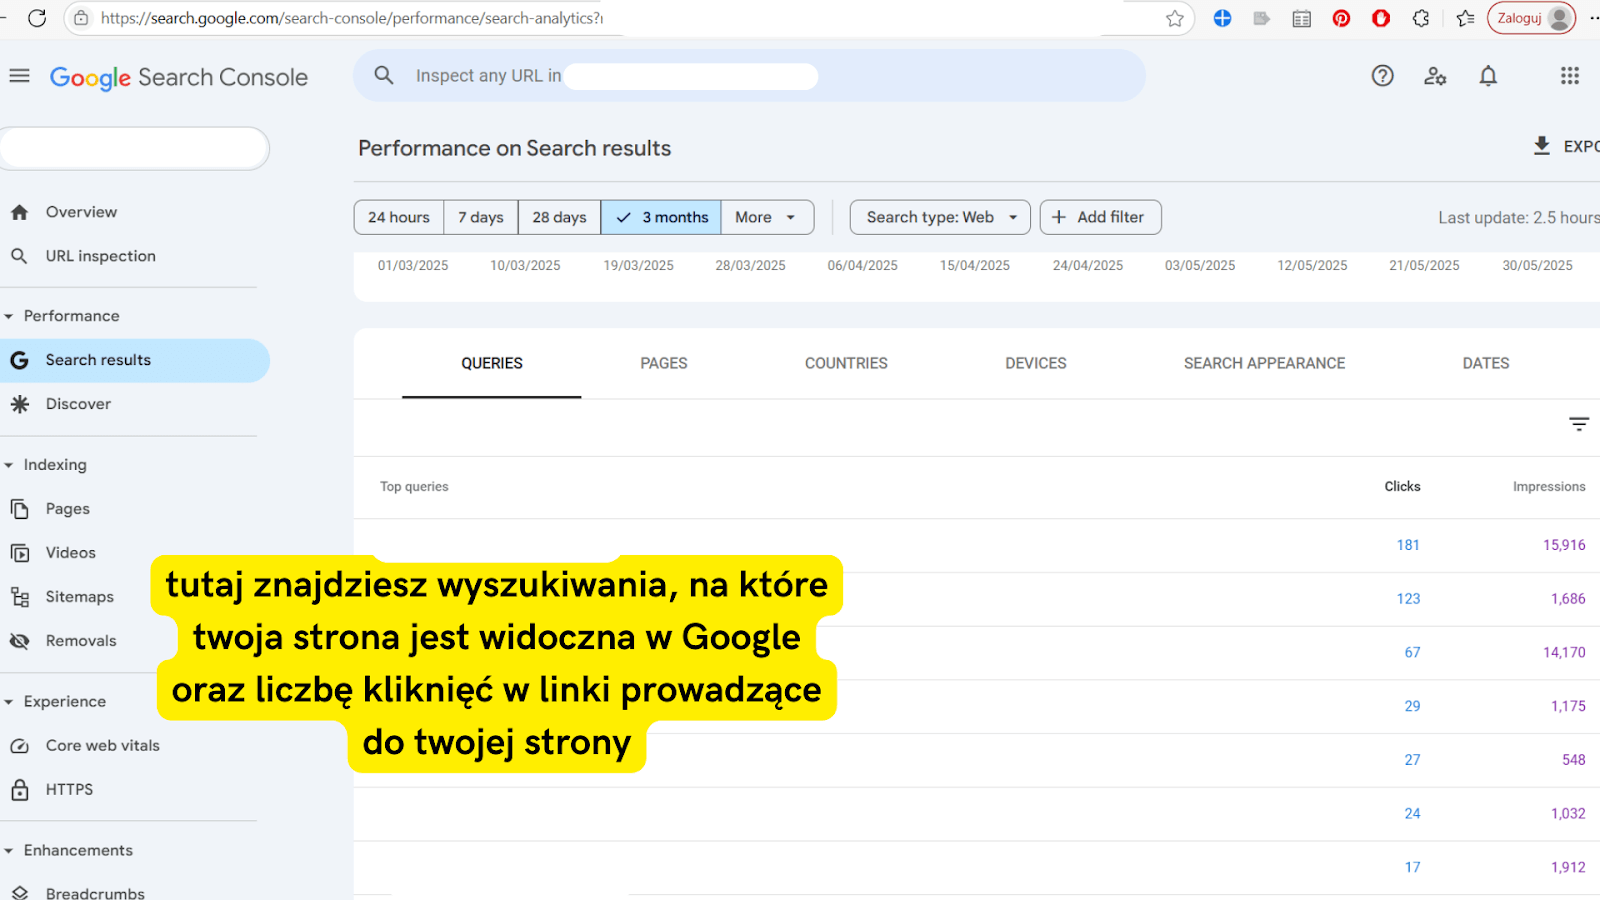The width and height of the screenshot is (1600, 900).
Task: Click Add filter button
Action: (x=1100, y=217)
